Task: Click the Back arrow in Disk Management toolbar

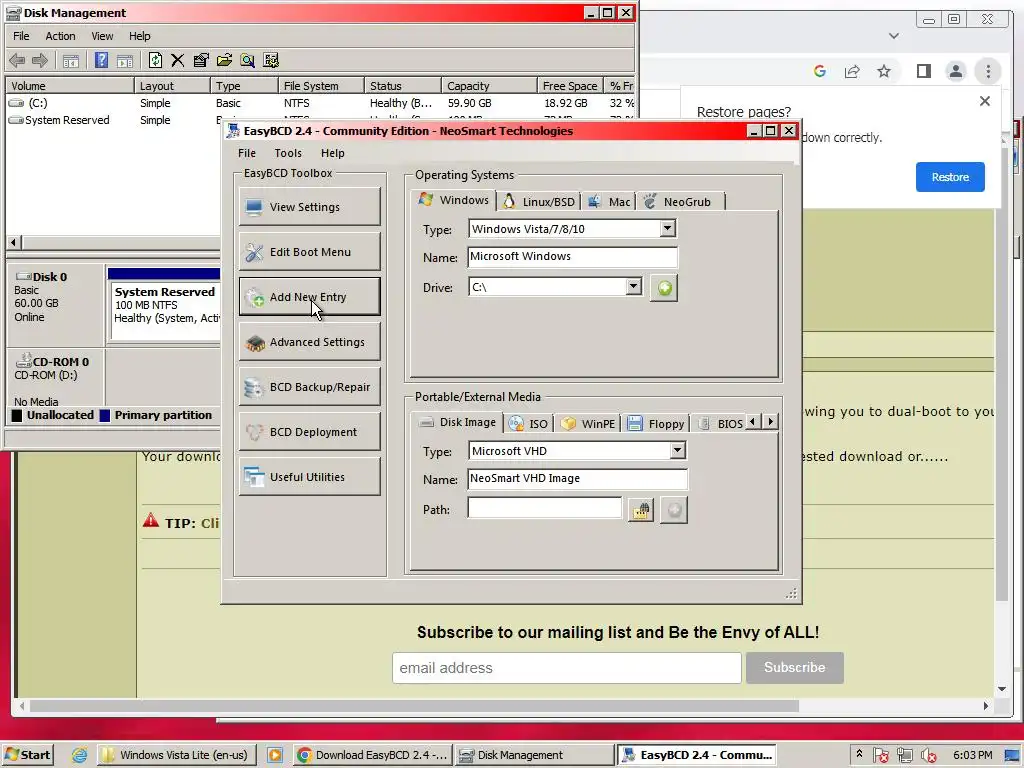Action: pyautogui.click(x=17, y=61)
